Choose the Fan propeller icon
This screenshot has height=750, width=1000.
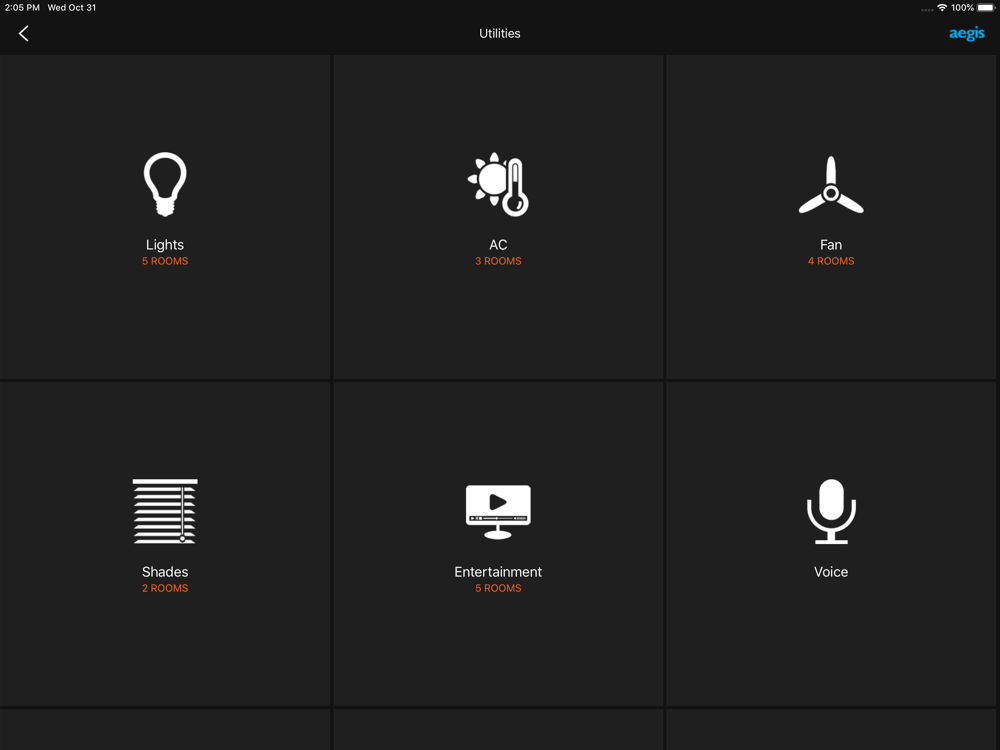coord(831,185)
